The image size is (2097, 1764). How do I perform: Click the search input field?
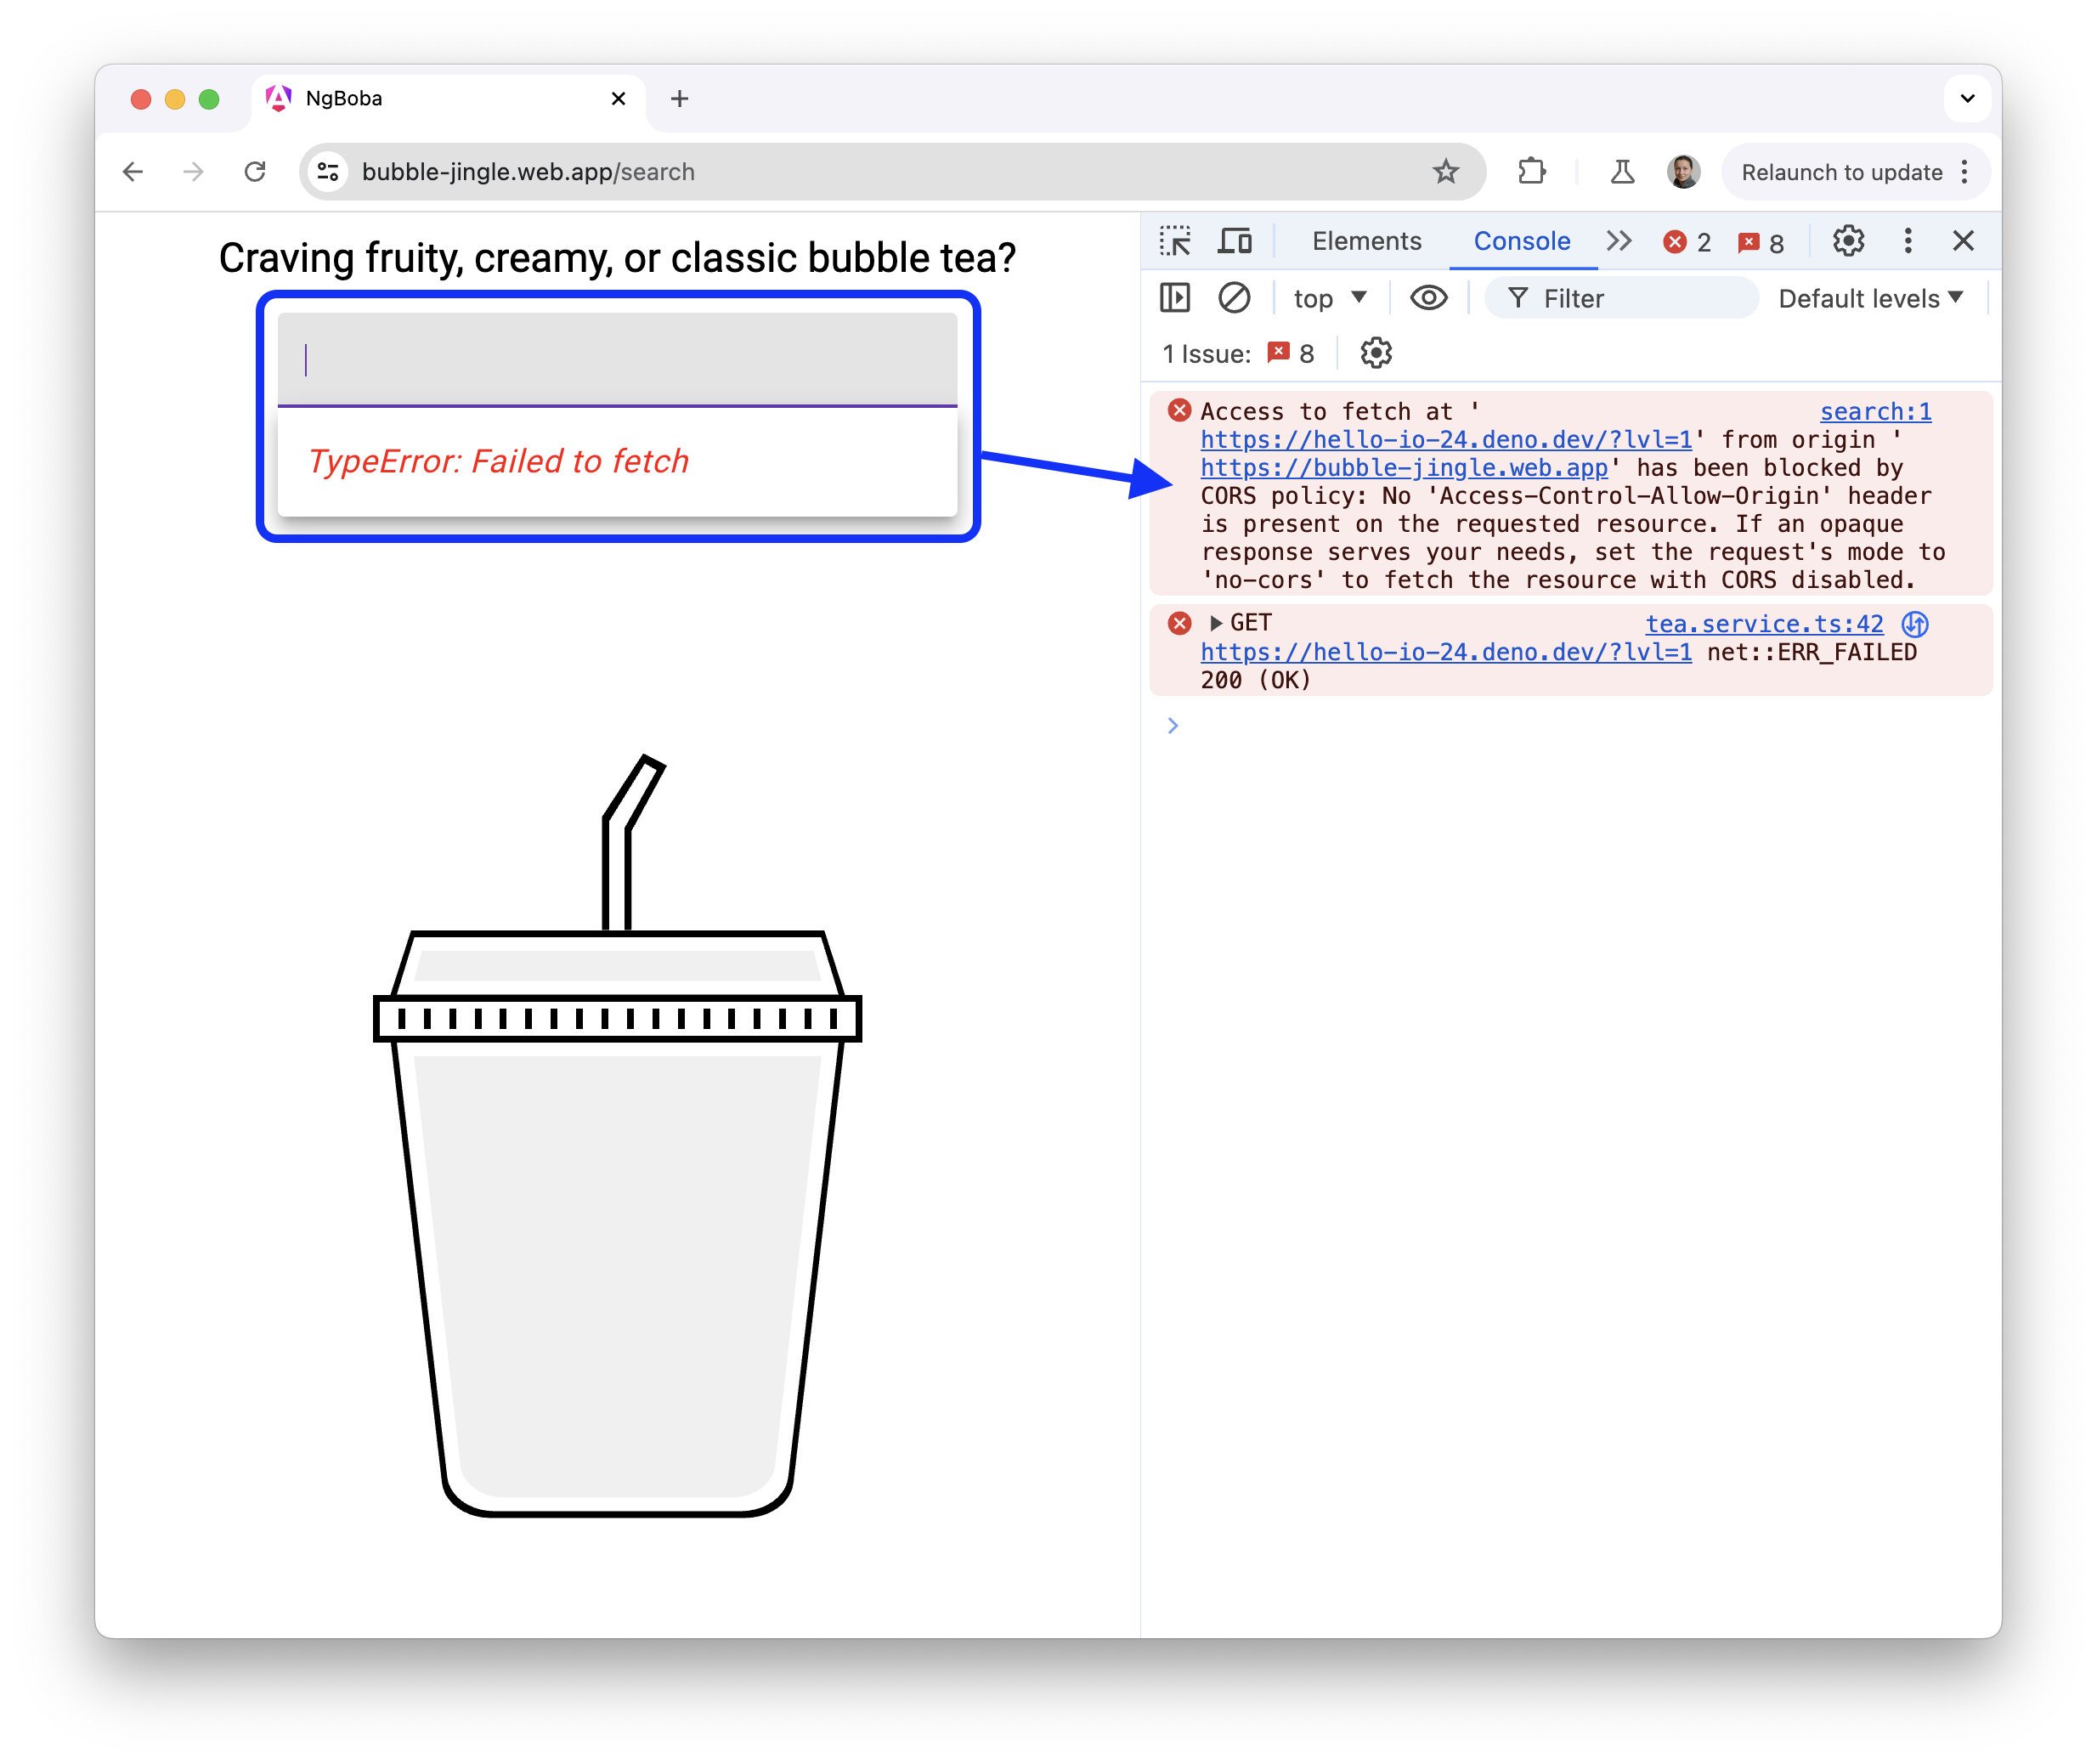[x=618, y=360]
